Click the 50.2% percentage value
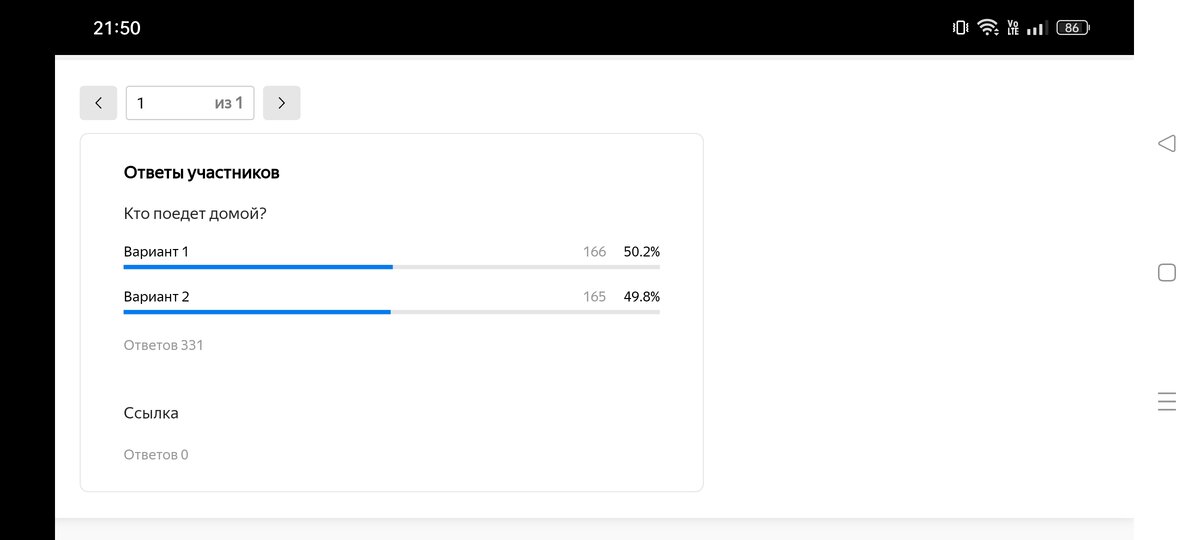Viewport: 1200px width, 540px height. pos(641,252)
